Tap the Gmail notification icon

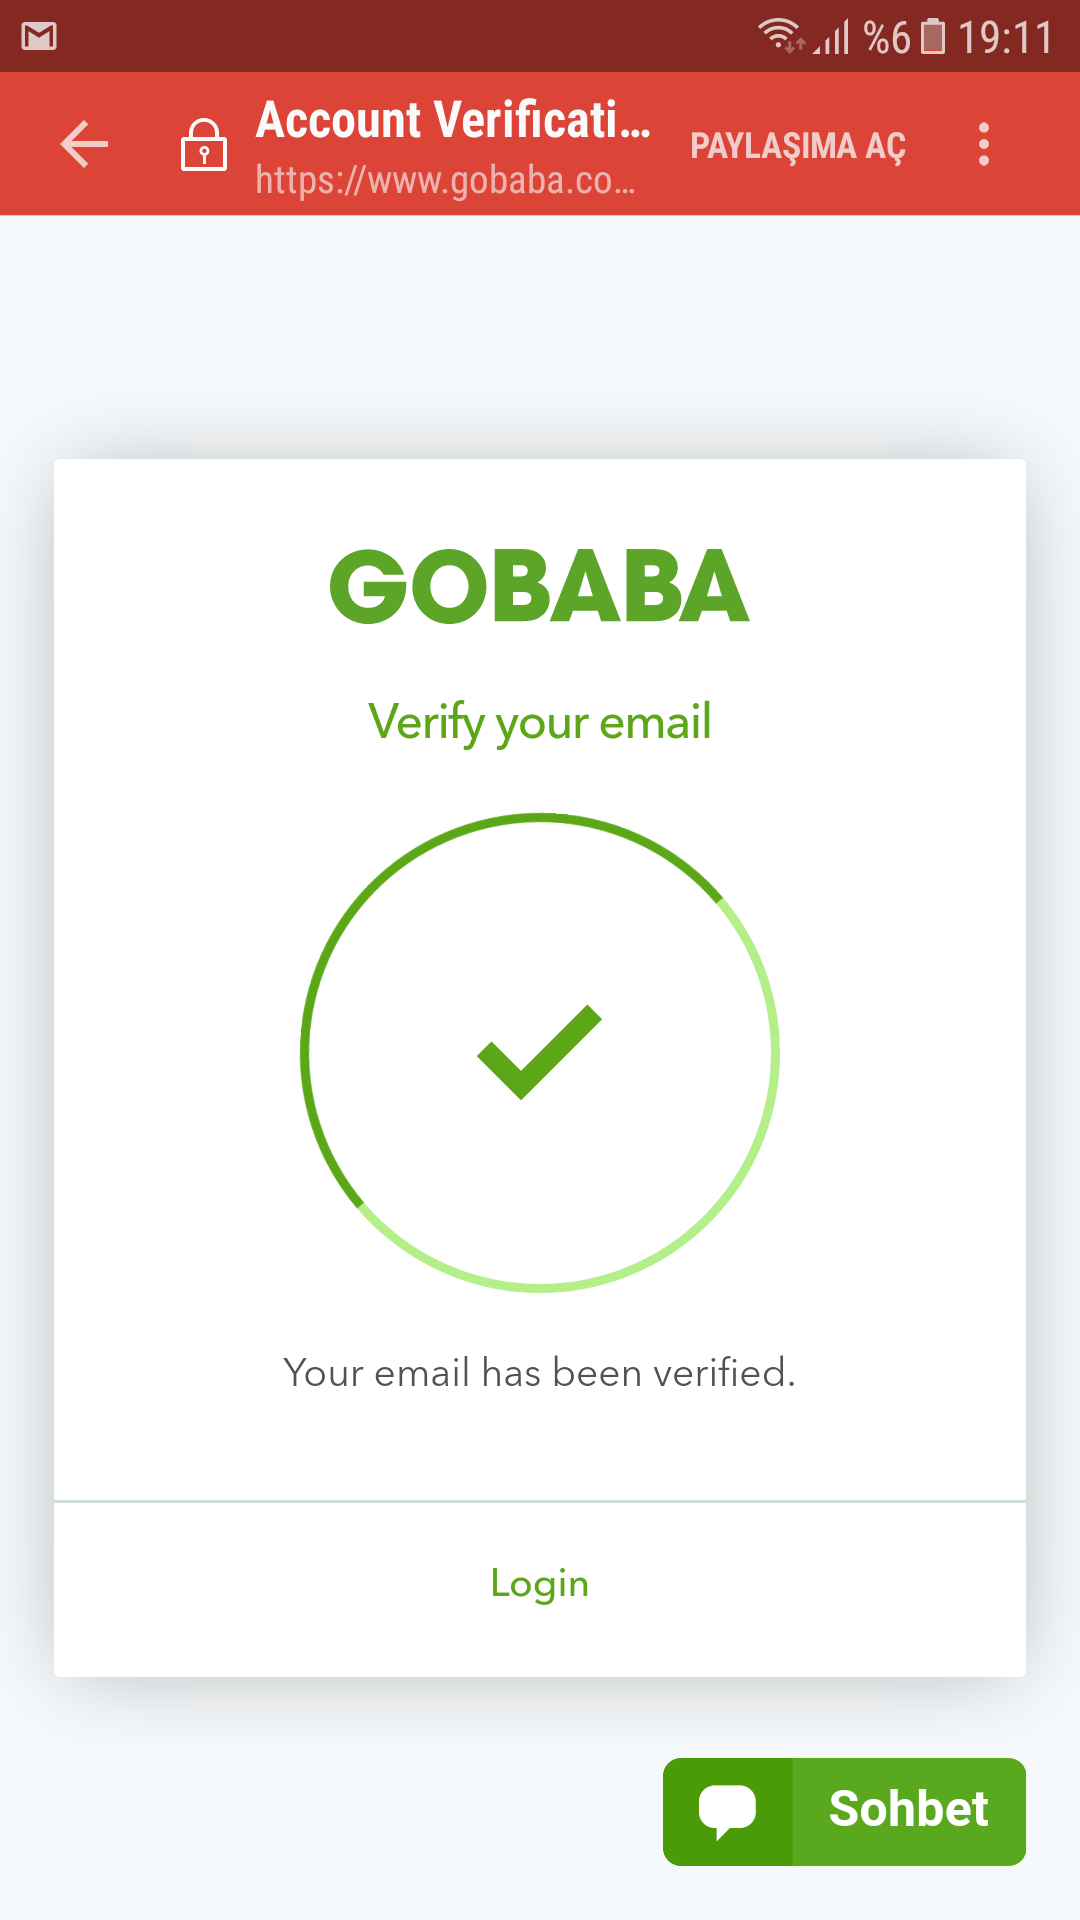tap(39, 37)
